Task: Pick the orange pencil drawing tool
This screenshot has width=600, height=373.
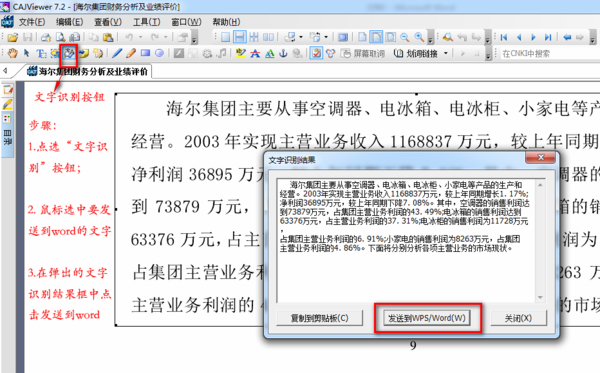Action: [131, 53]
